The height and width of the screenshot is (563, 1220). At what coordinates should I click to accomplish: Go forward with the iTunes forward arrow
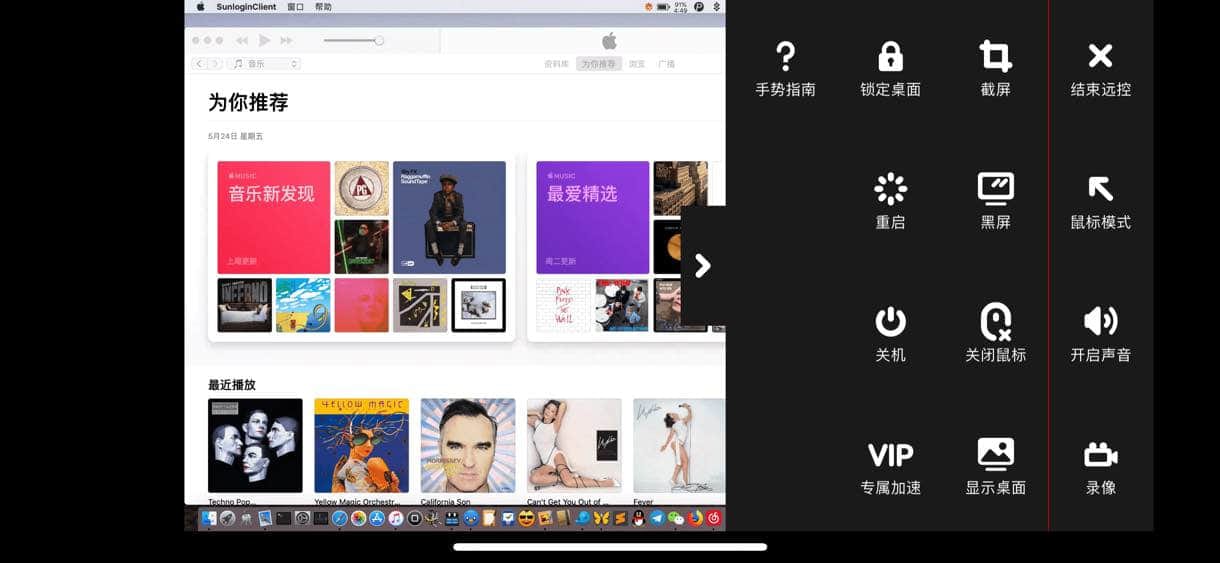(x=215, y=64)
